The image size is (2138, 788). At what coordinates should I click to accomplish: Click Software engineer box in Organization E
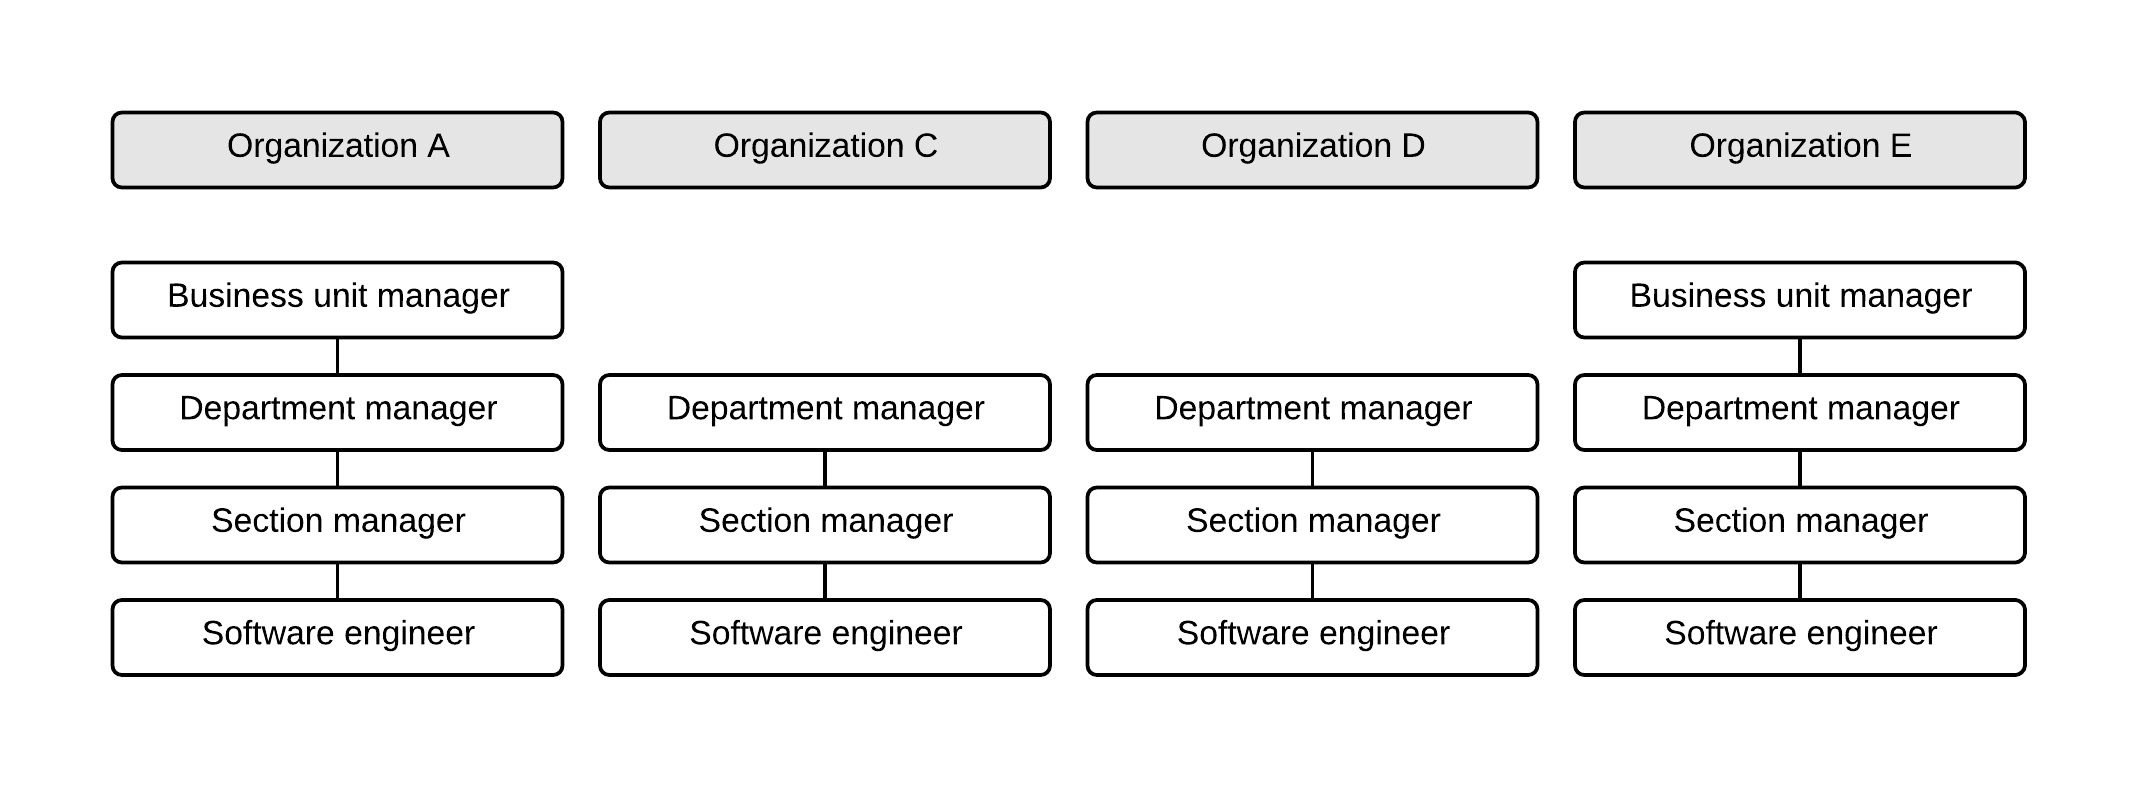pos(1800,637)
